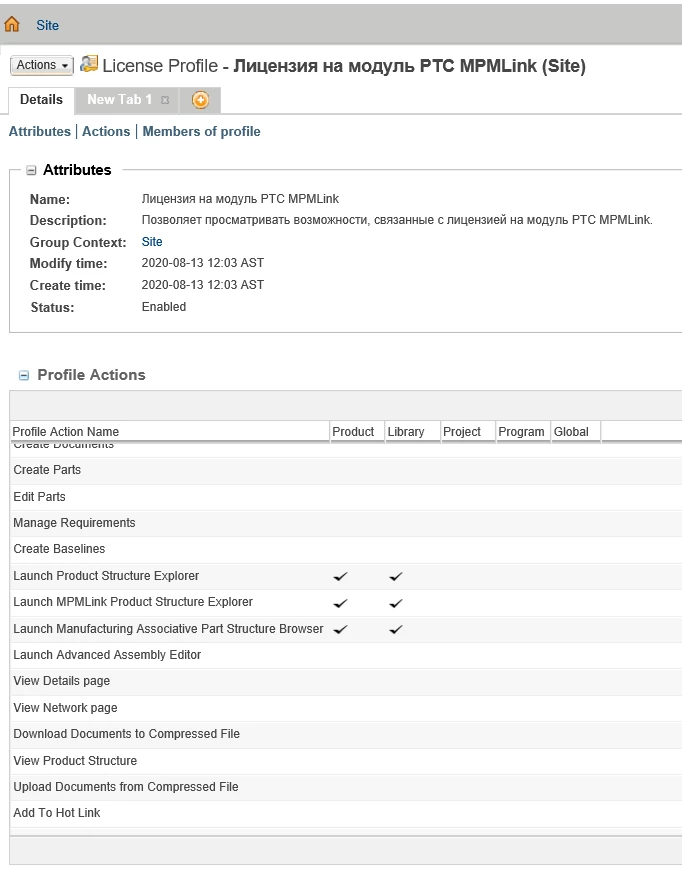Collapse the Profile Actions section
This screenshot has width=682, height=884.
[x=24, y=375]
